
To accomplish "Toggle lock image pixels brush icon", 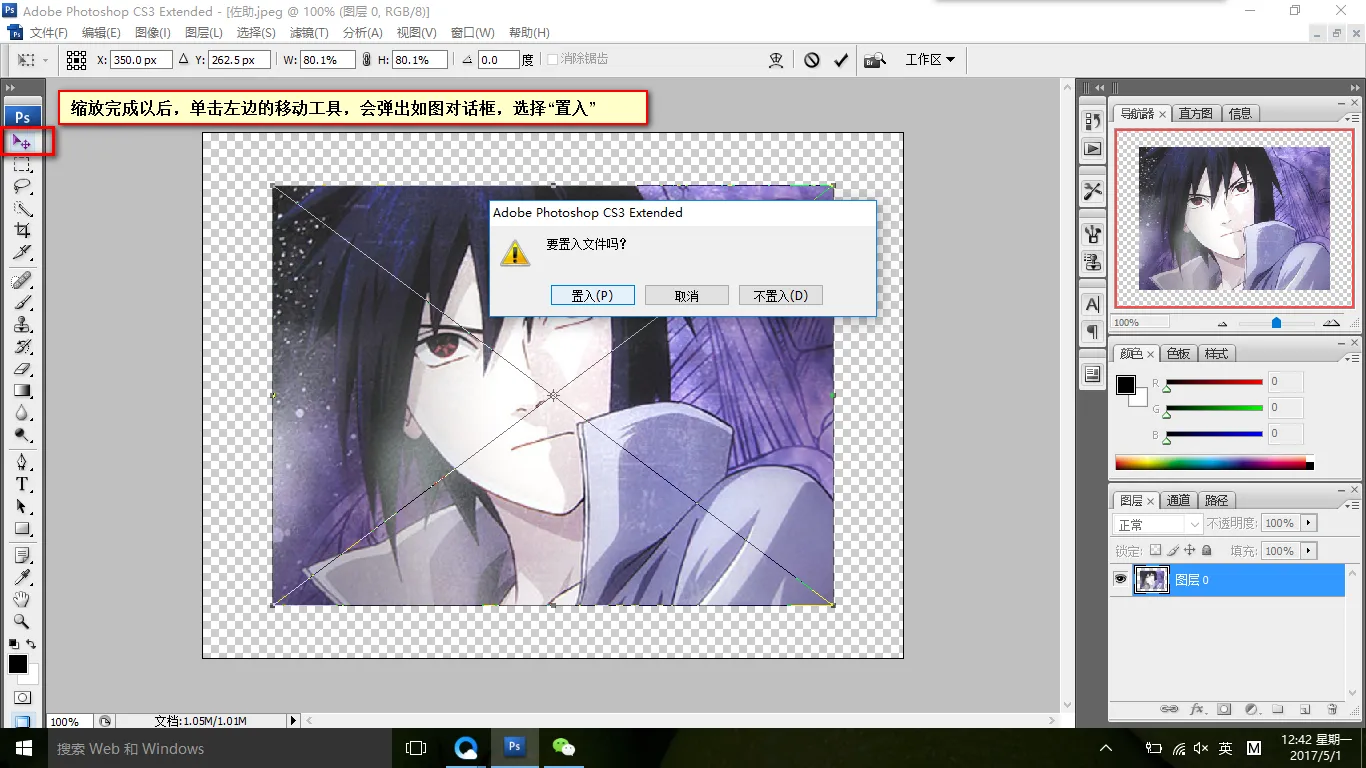I will [1173, 550].
